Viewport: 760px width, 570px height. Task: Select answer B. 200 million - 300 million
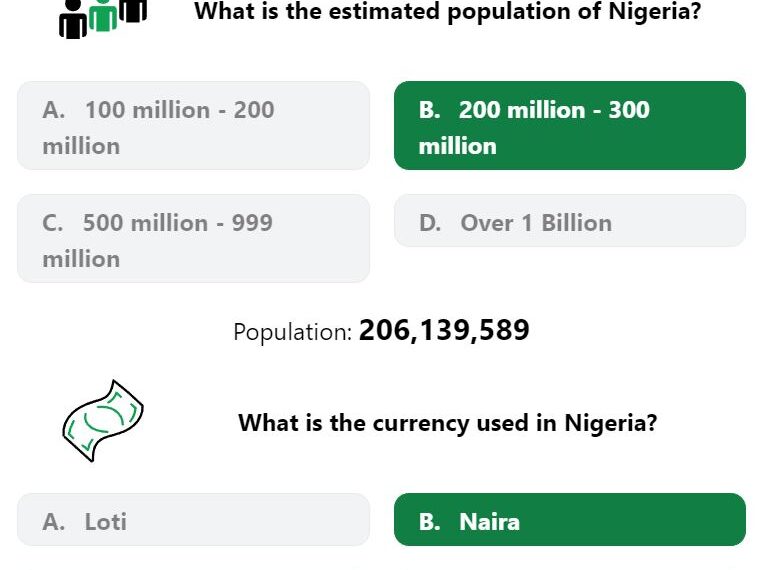coord(570,126)
